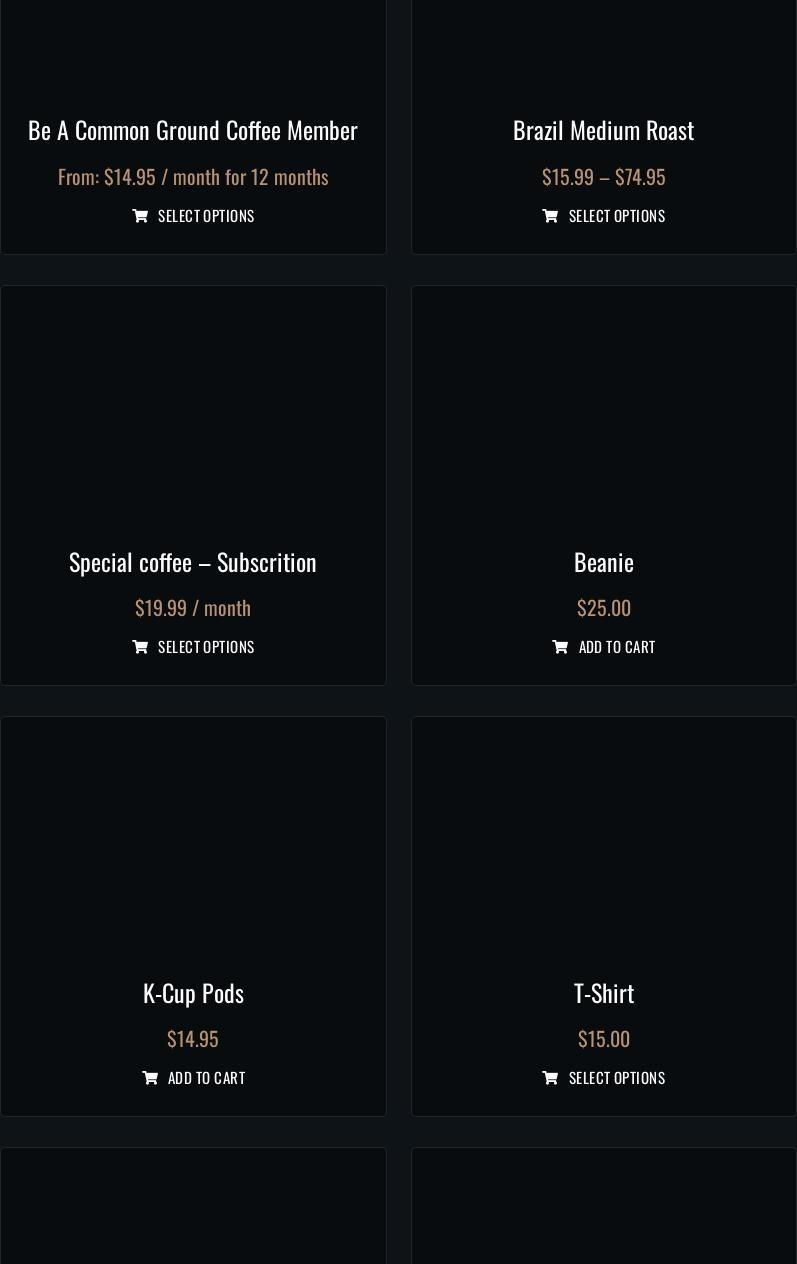Open the Beanie product title
Screen dimensions: 797x1264
coord(603,562)
